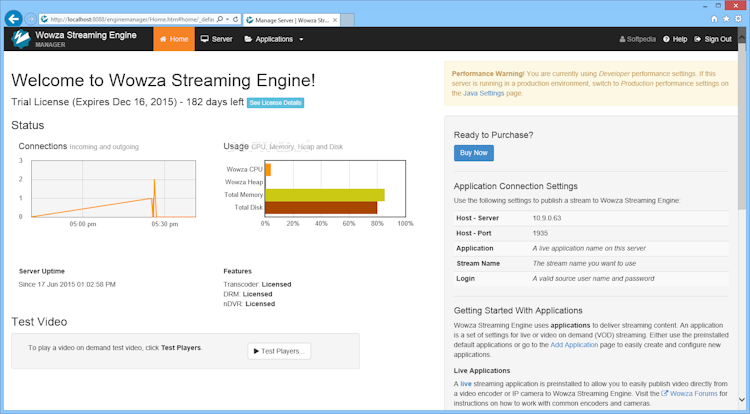Image resolution: width=750 pixels, height=414 pixels.
Task: Click the See License Details button
Action: coord(276,103)
